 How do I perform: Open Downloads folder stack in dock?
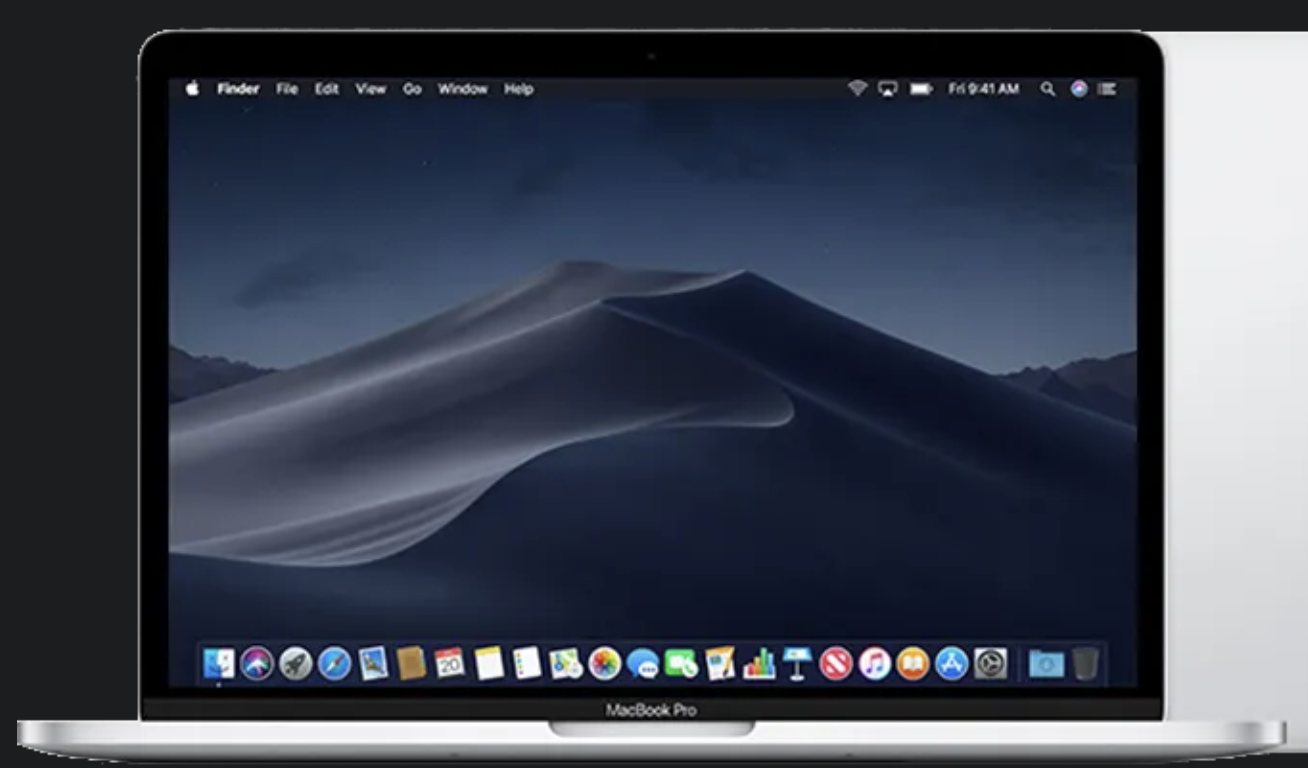1047,663
